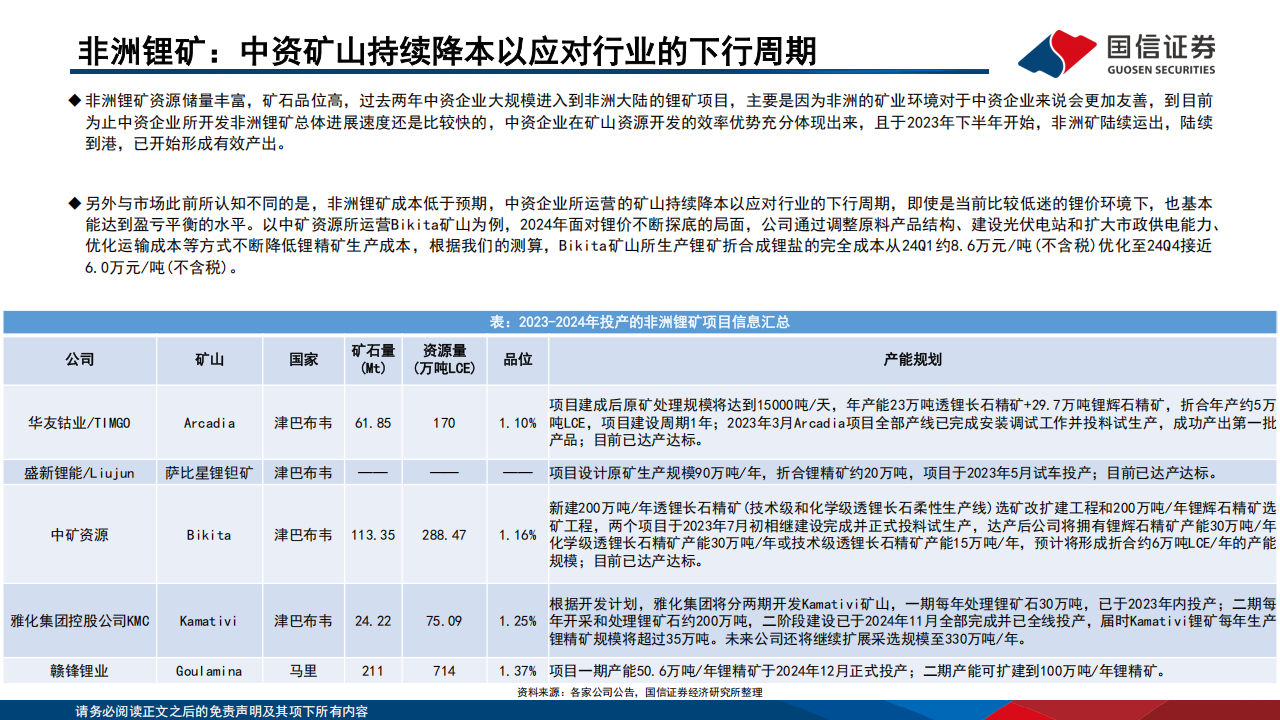Click the 马里 country cell
The image size is (1280, 720).
point(303,671)
